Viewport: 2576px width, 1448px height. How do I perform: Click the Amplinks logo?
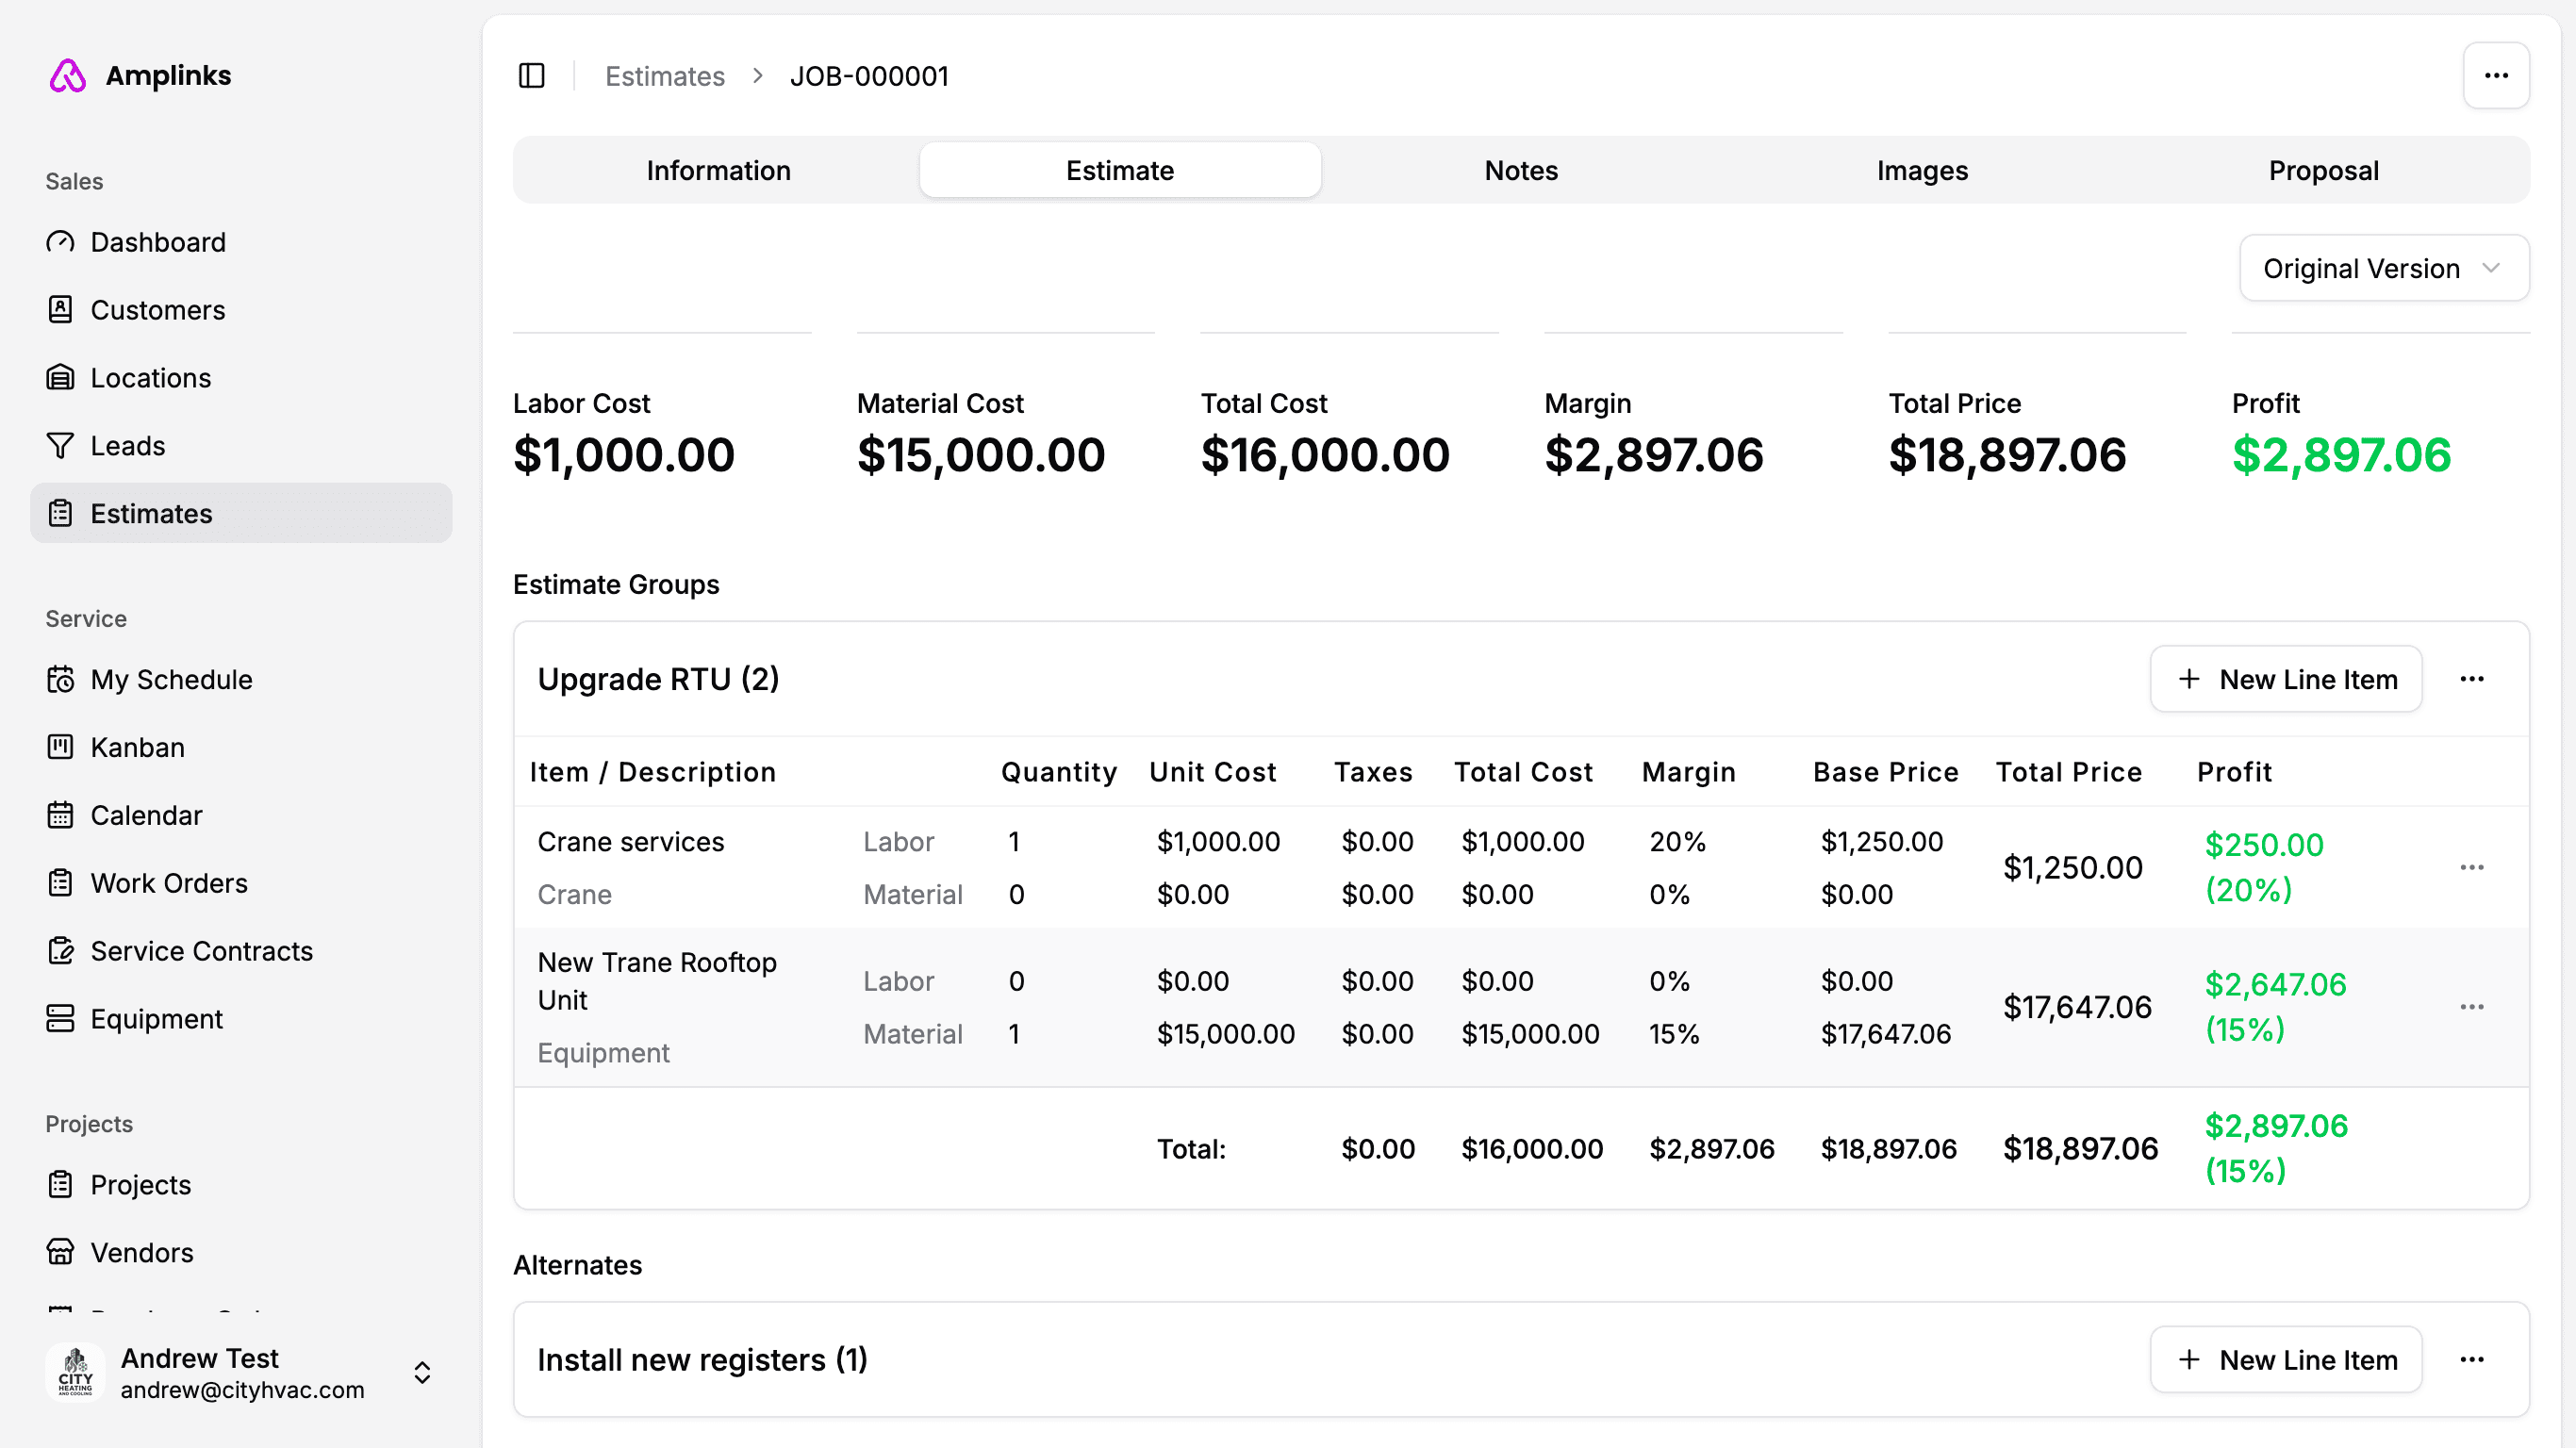[68, 76]
